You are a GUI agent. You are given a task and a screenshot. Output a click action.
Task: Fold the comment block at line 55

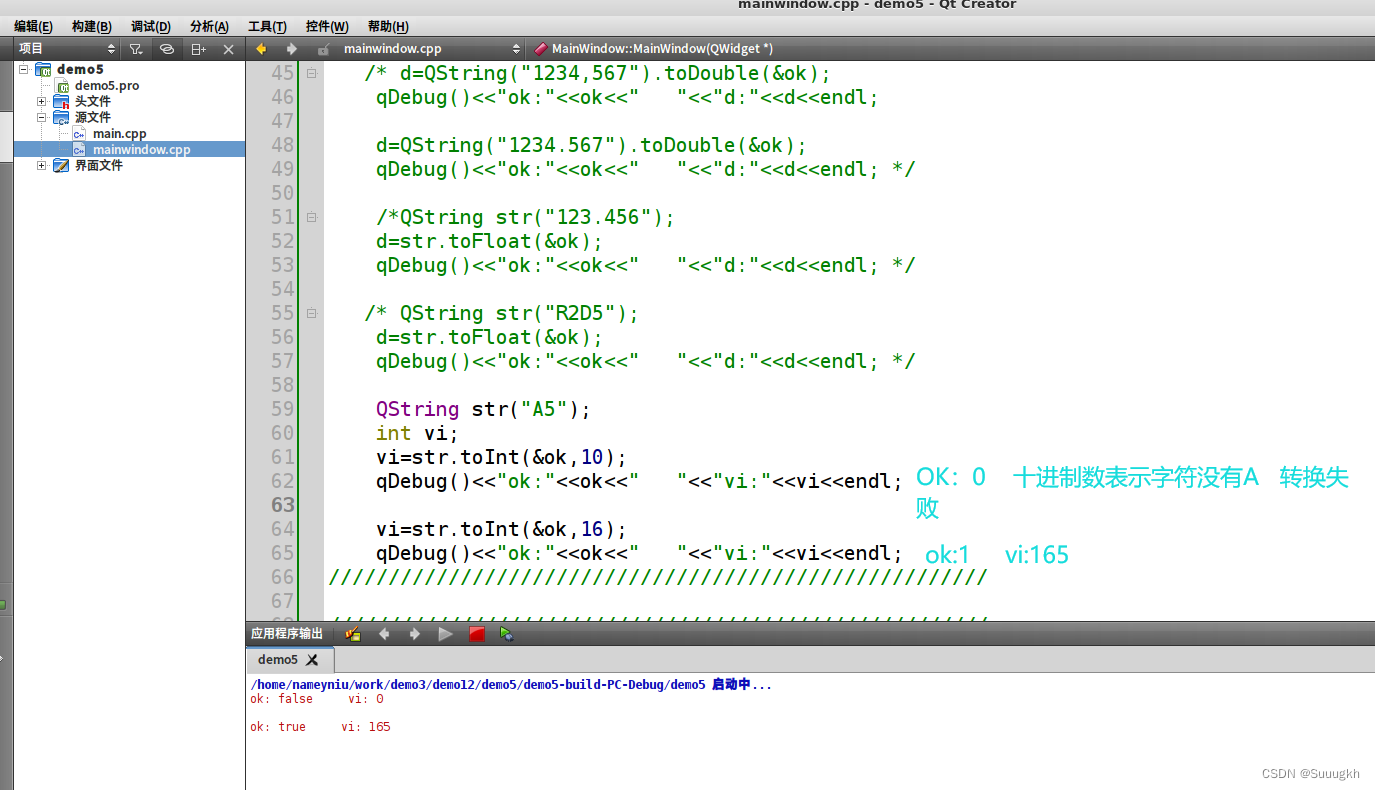pos(311,313)
